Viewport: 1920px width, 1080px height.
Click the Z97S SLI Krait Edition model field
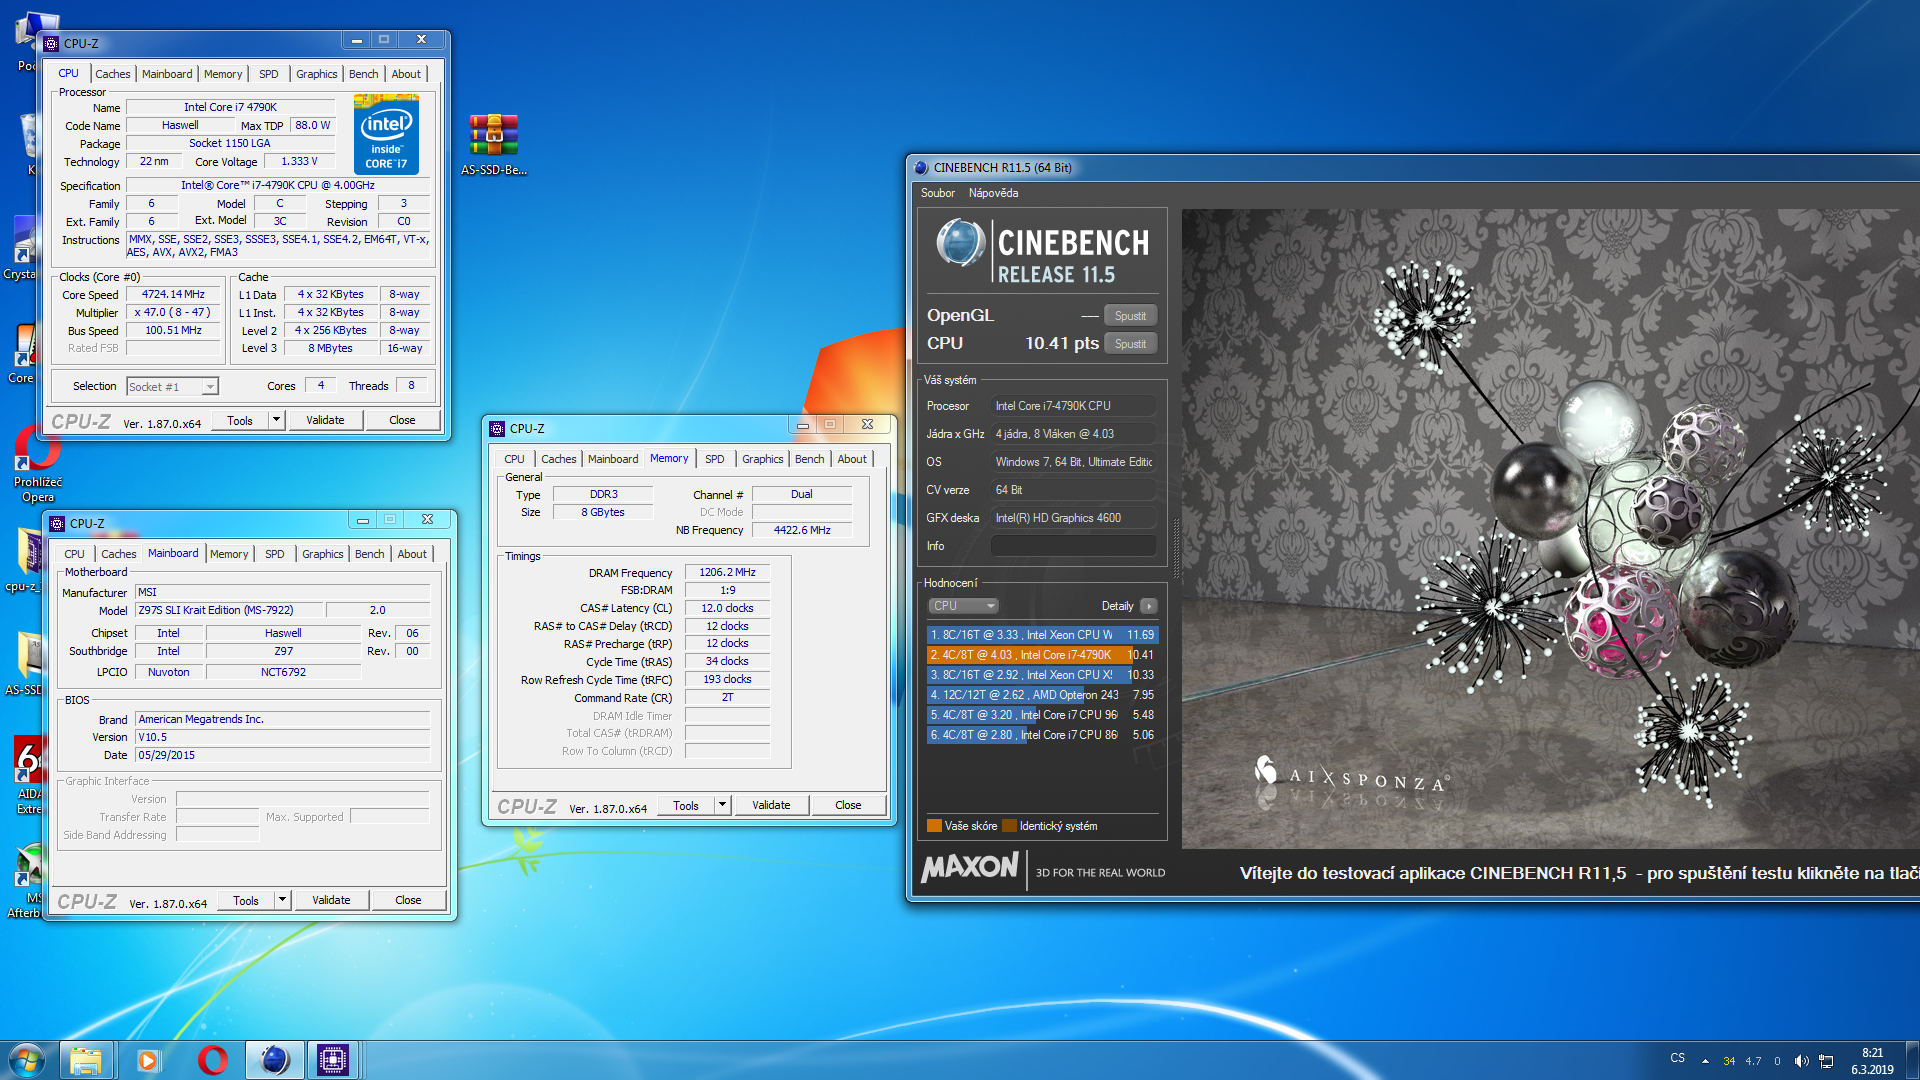[229, 610]
